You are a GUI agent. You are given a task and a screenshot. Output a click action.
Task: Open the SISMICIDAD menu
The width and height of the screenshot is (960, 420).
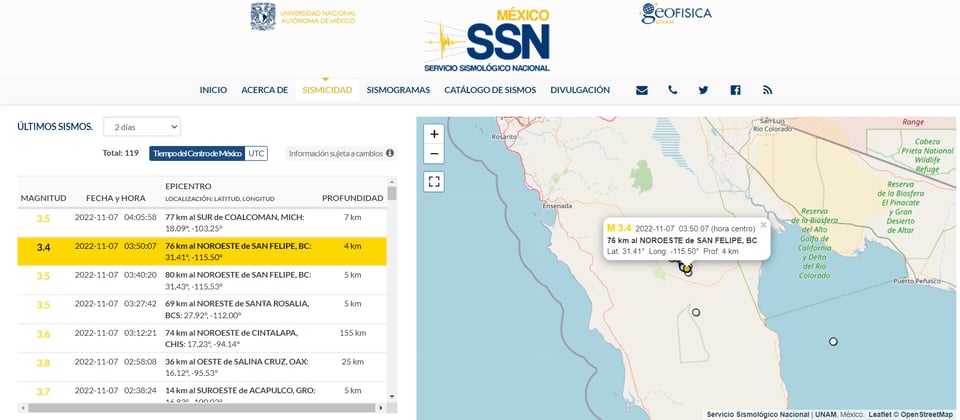click(x=327, y=90)
